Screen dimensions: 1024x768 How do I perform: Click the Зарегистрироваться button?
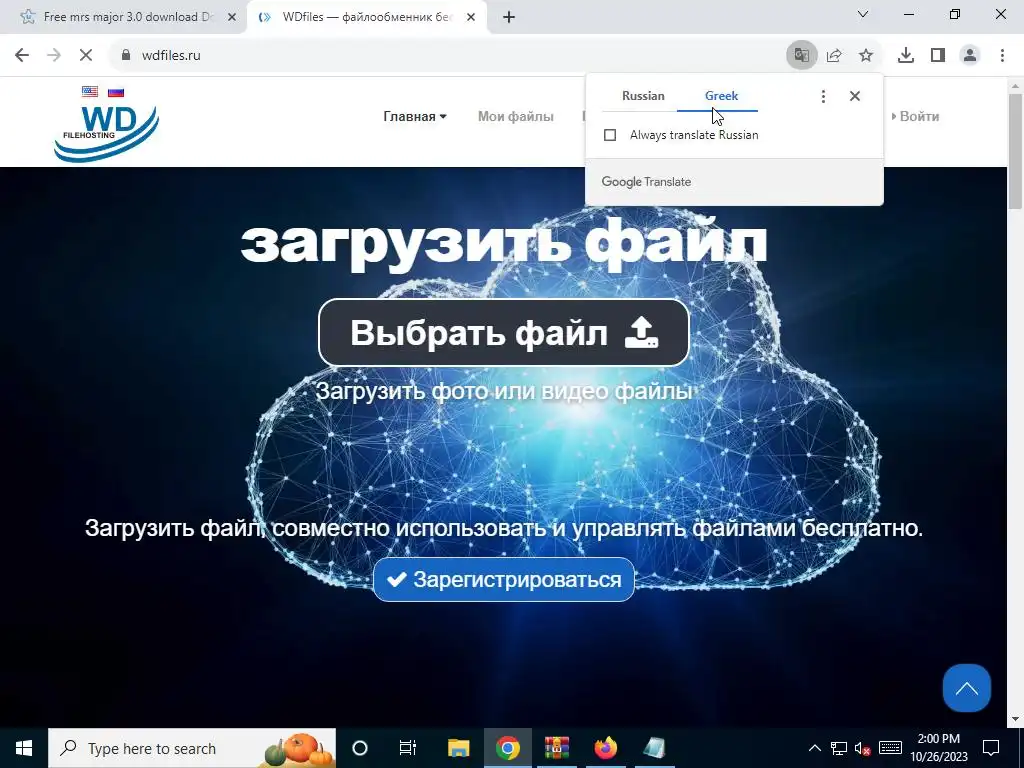tap(504, 579)
